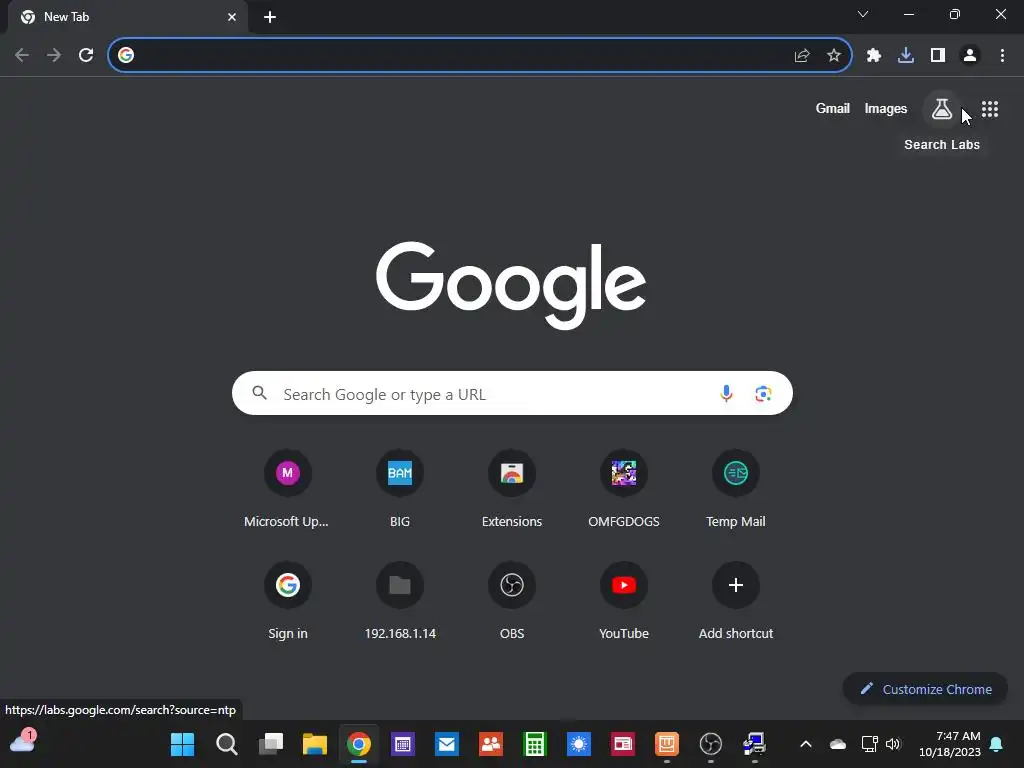Open the Temp Mail shortcut

click(x=735, y=488)
